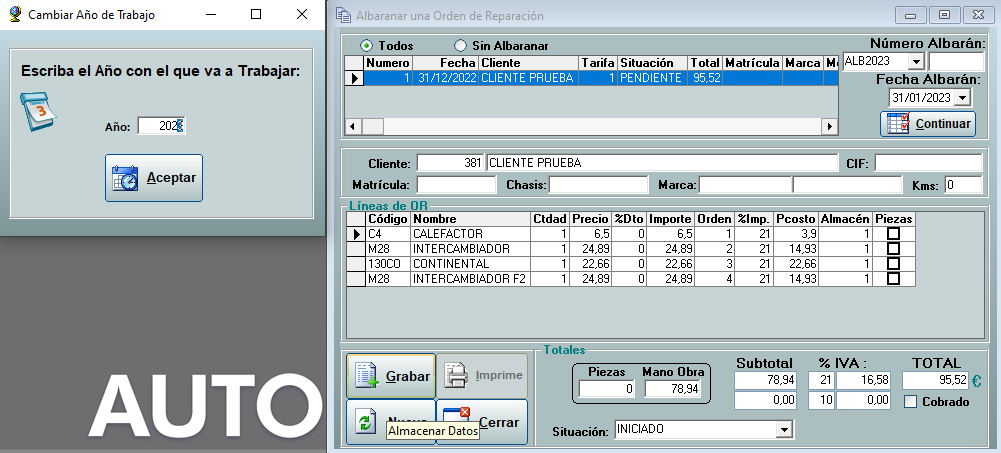This screenshot has width=1001, height=453.
Task: Click the document icon in Albaranar title bar
Action: click(x=343, y=15)
